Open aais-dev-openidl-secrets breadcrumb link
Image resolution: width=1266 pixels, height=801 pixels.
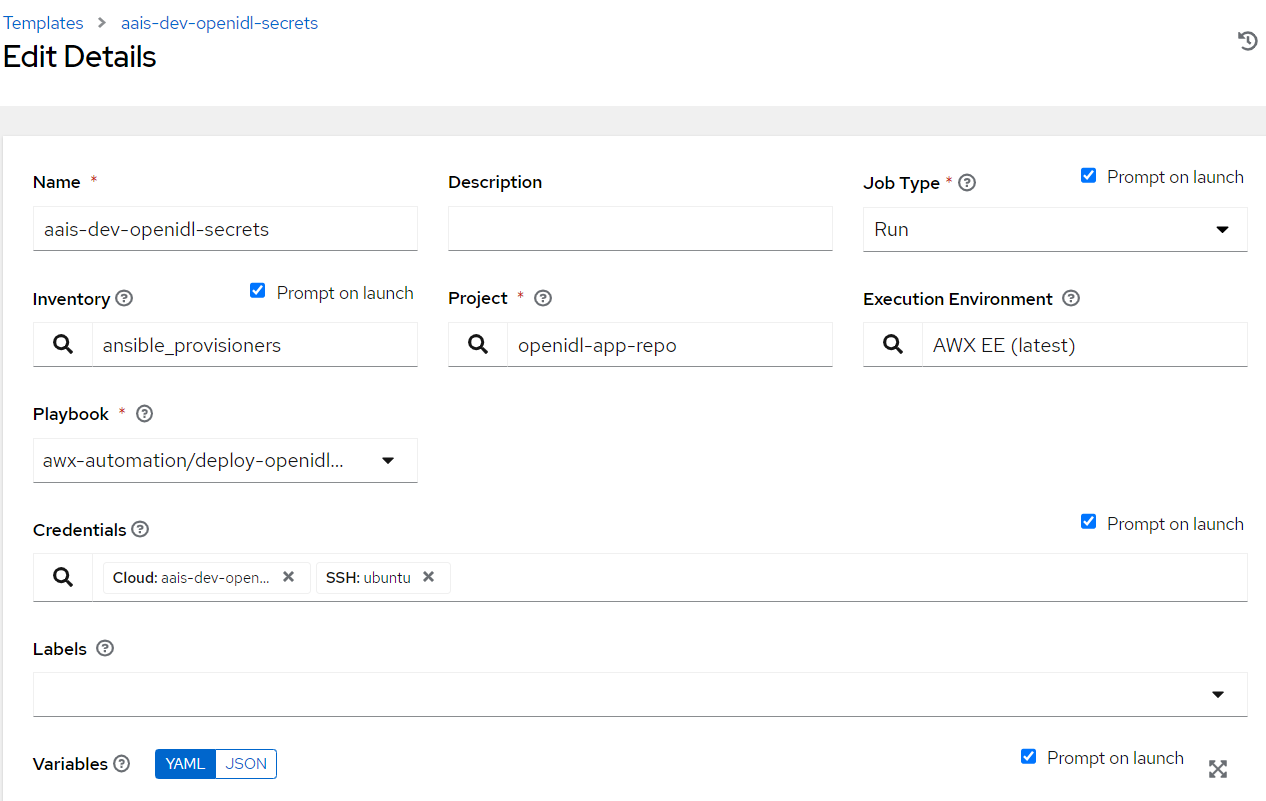click(220, 23)
